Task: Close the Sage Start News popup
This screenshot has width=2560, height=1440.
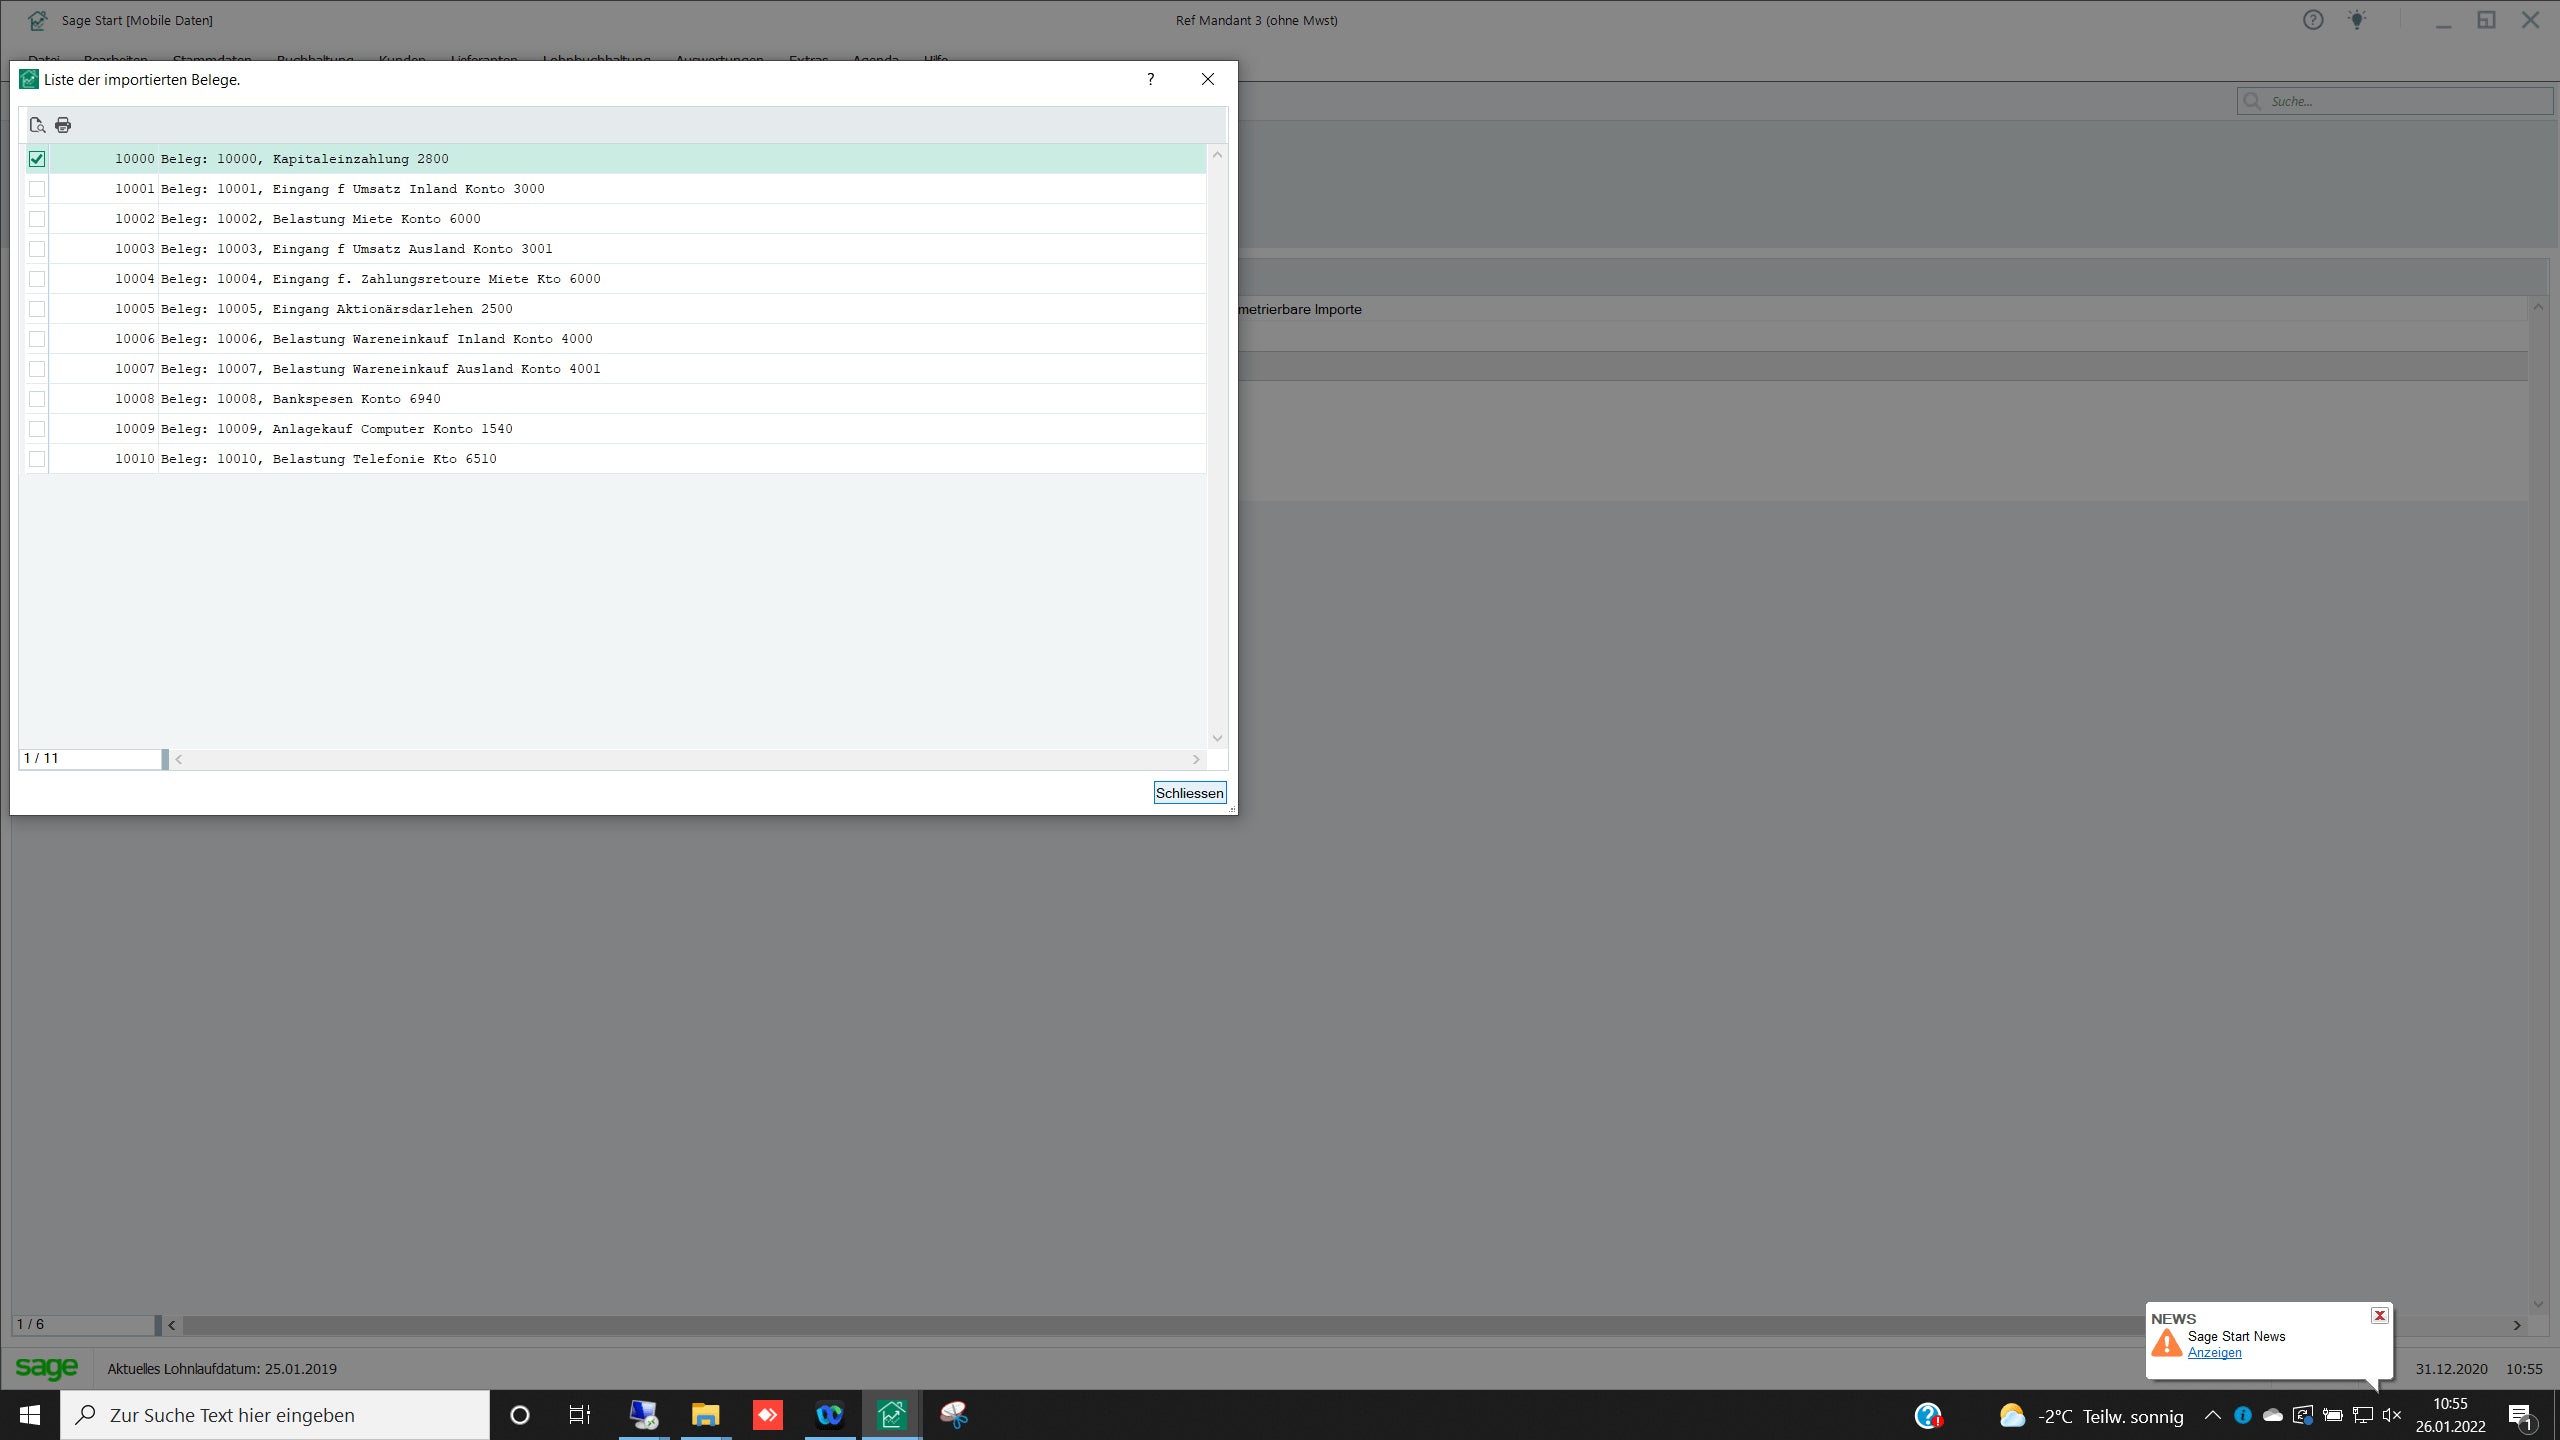Action: [2380, 1316]
